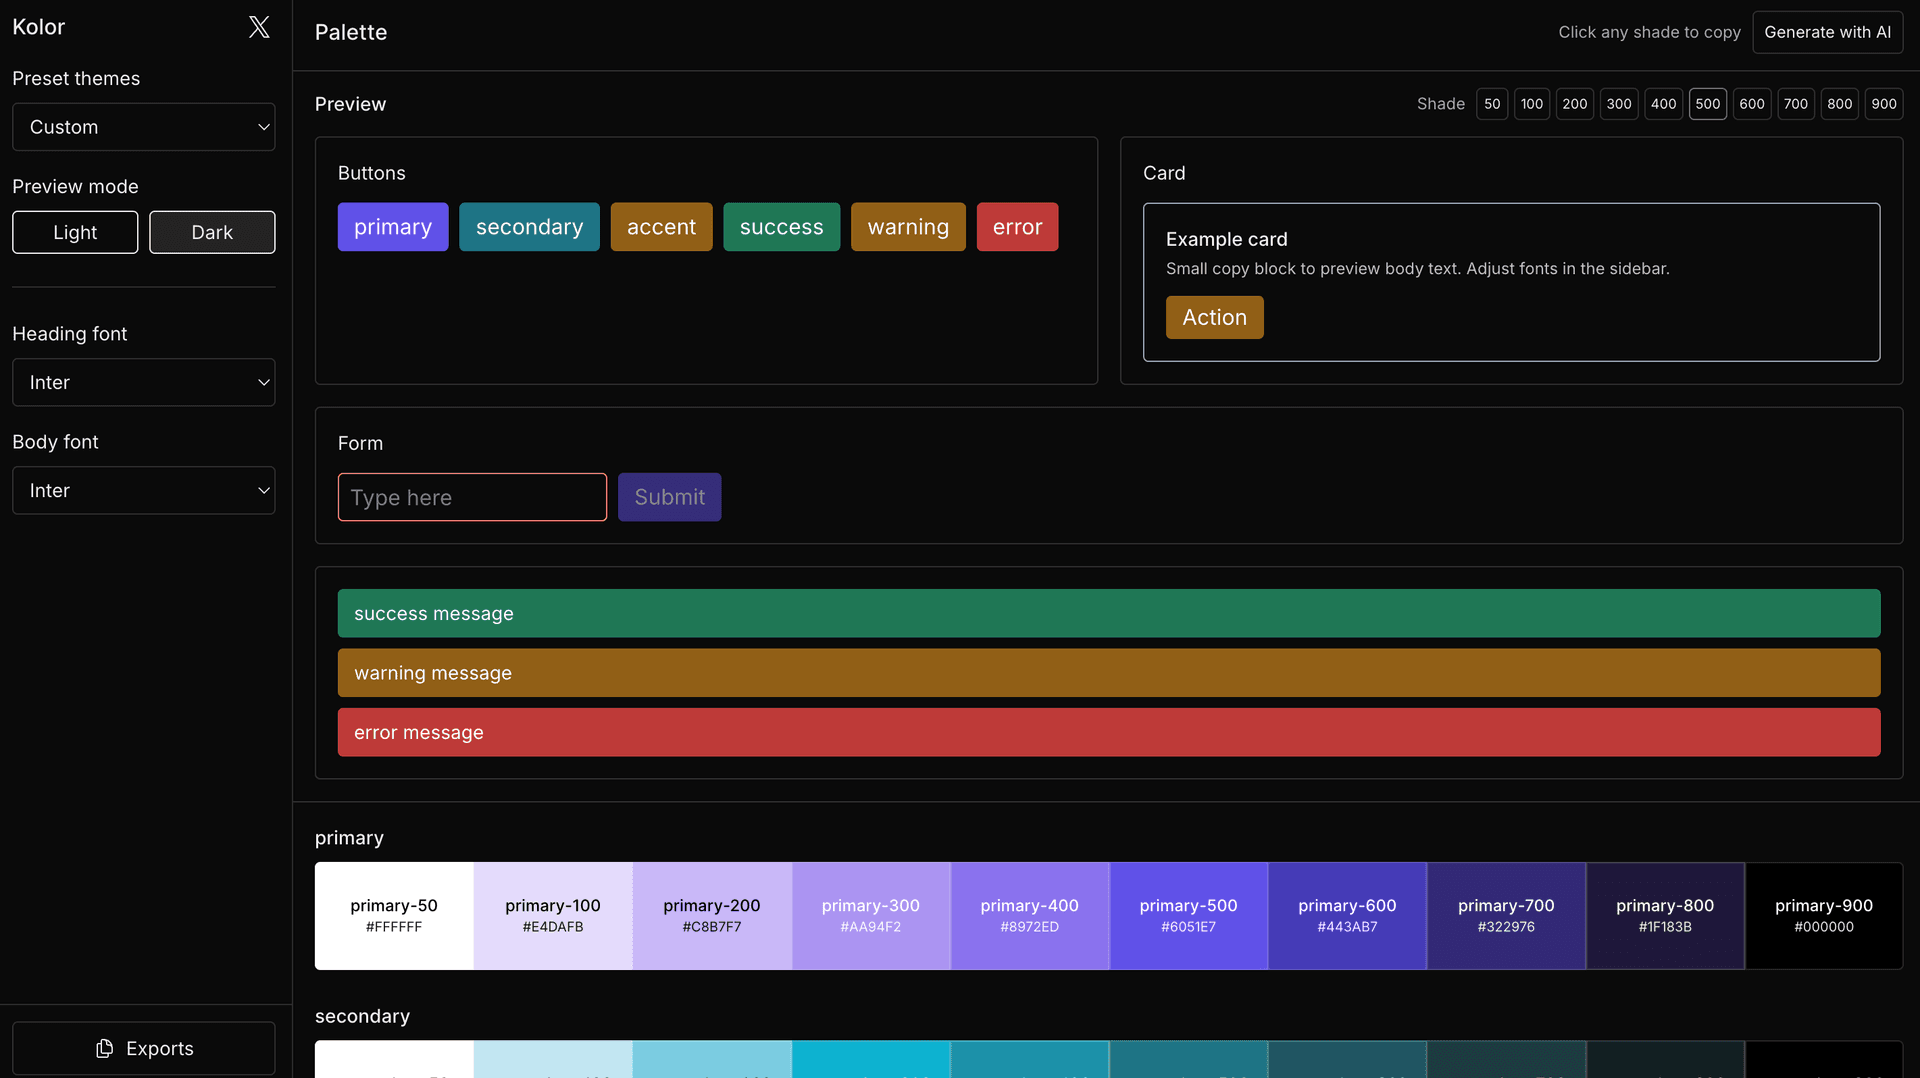Close the sidebar with the X icon

(258, 27)
